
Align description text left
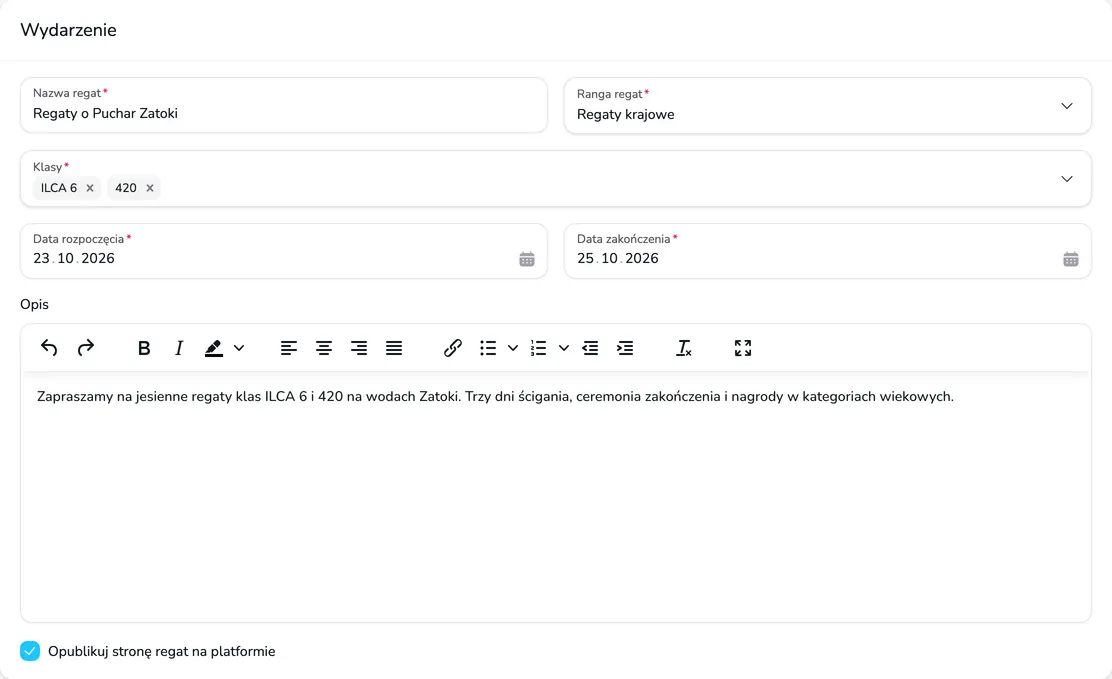click(289, 348)
